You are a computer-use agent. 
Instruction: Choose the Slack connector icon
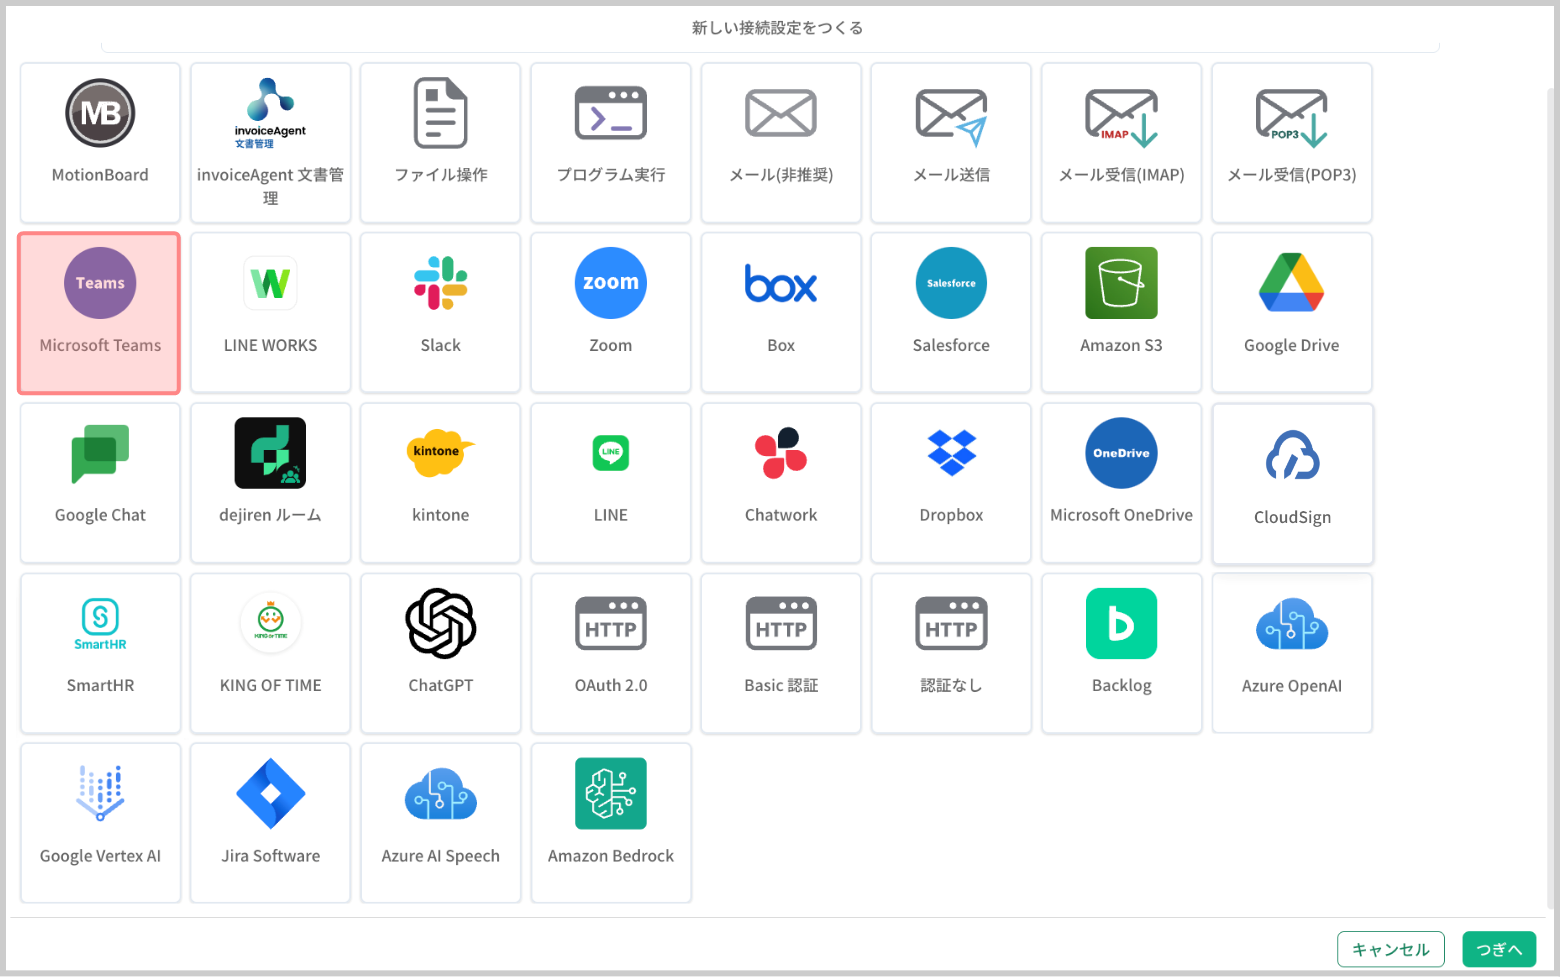tap(440, 283)
